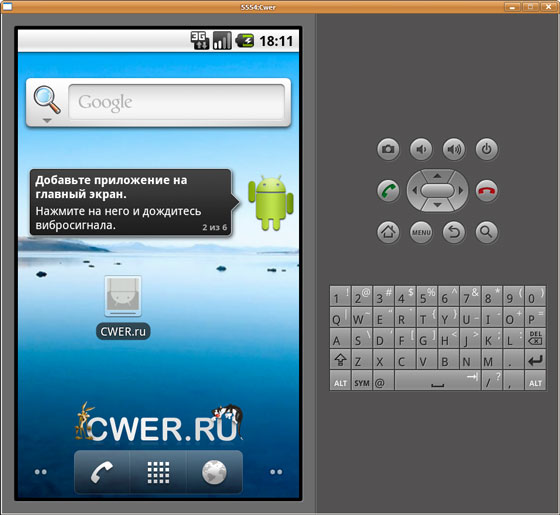
Task: Click the M key on emulator keyboard
Action: tap(492, 360)
